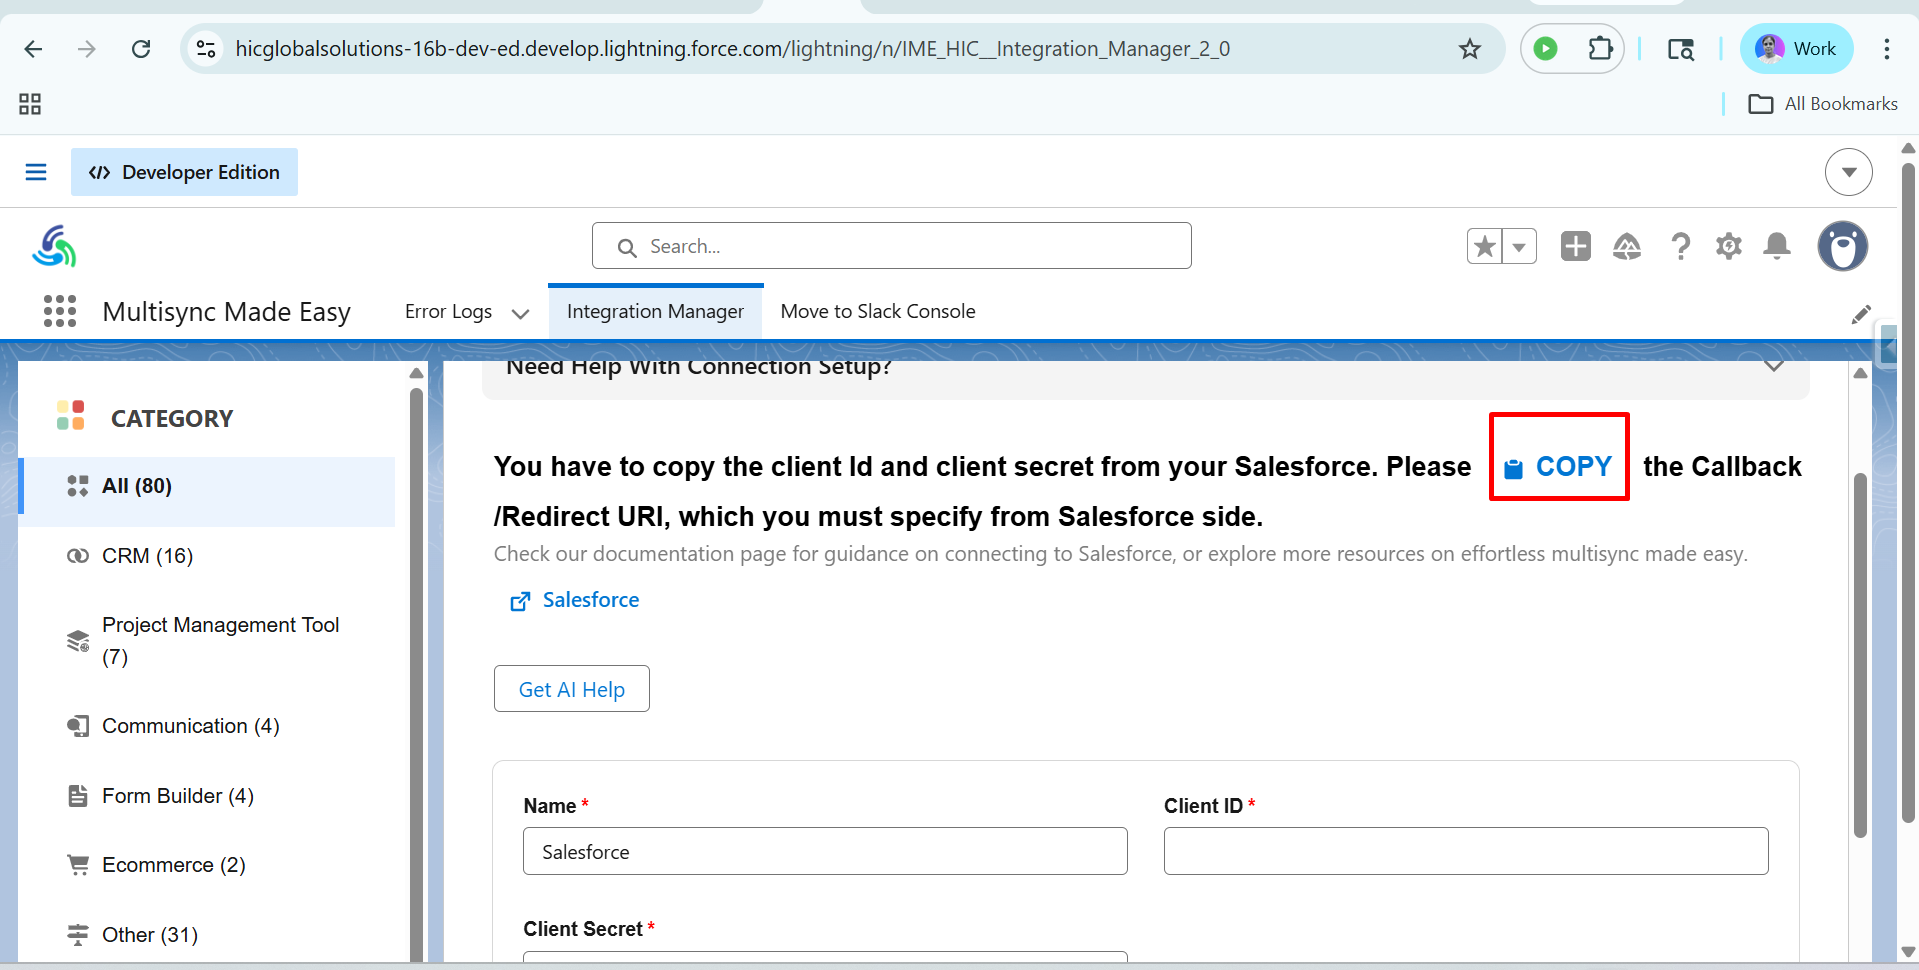1919x970 pixels.
Task: Click the Trailhead guidance icon
Action: [x=1627, y=246]
